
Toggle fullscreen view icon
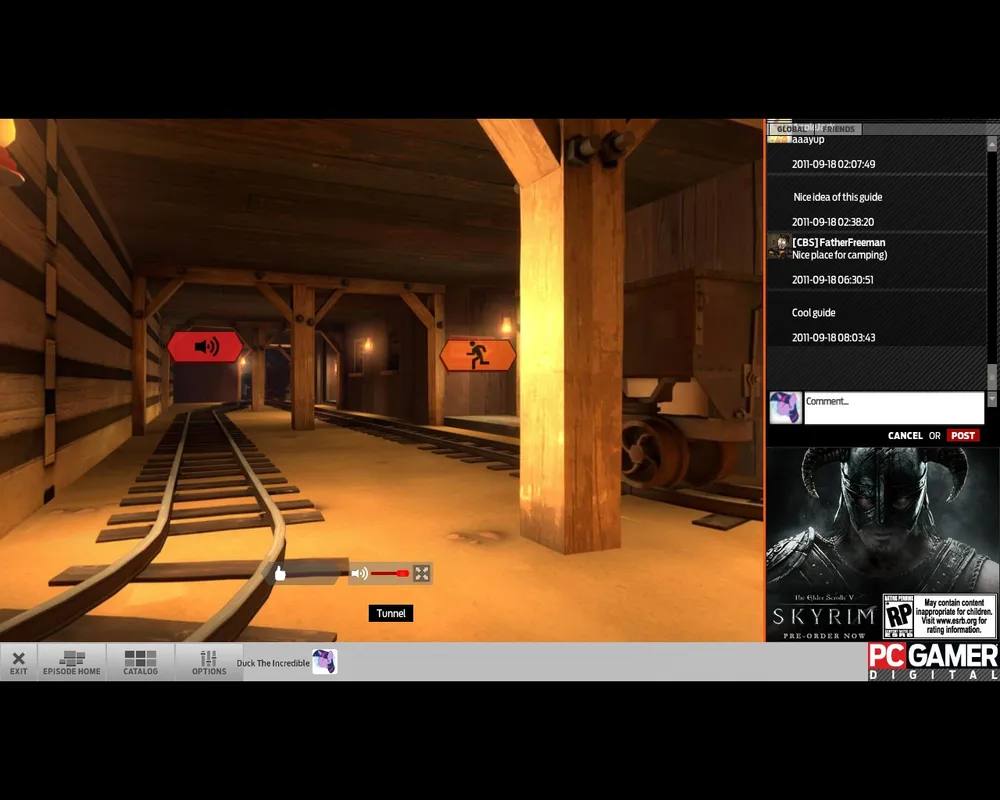421,573
